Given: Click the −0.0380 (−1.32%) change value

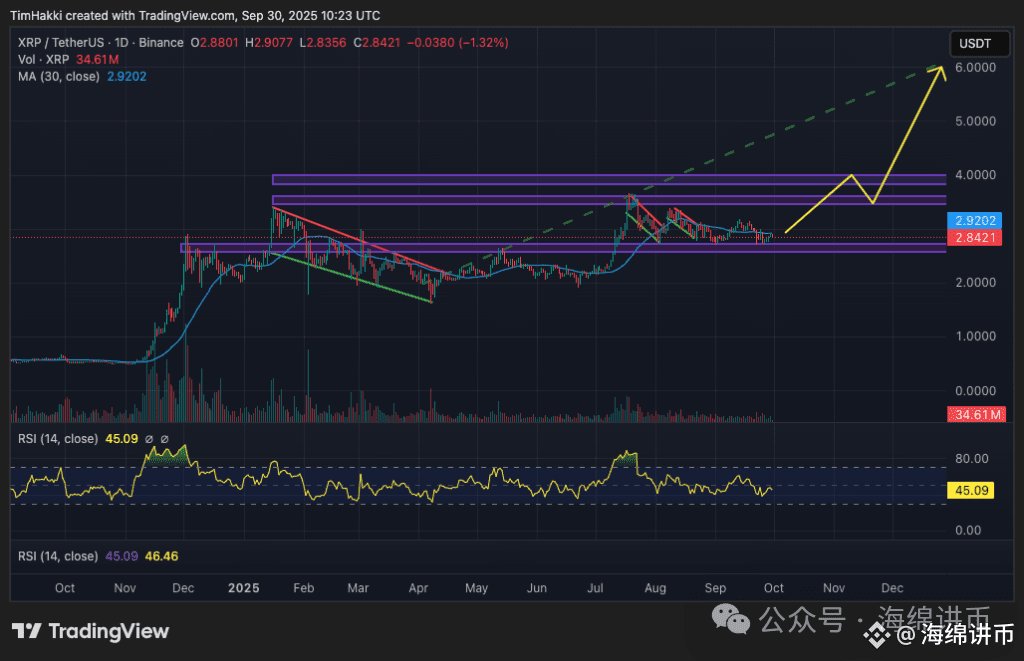Looking at the screenshot, I should point(457,42).
